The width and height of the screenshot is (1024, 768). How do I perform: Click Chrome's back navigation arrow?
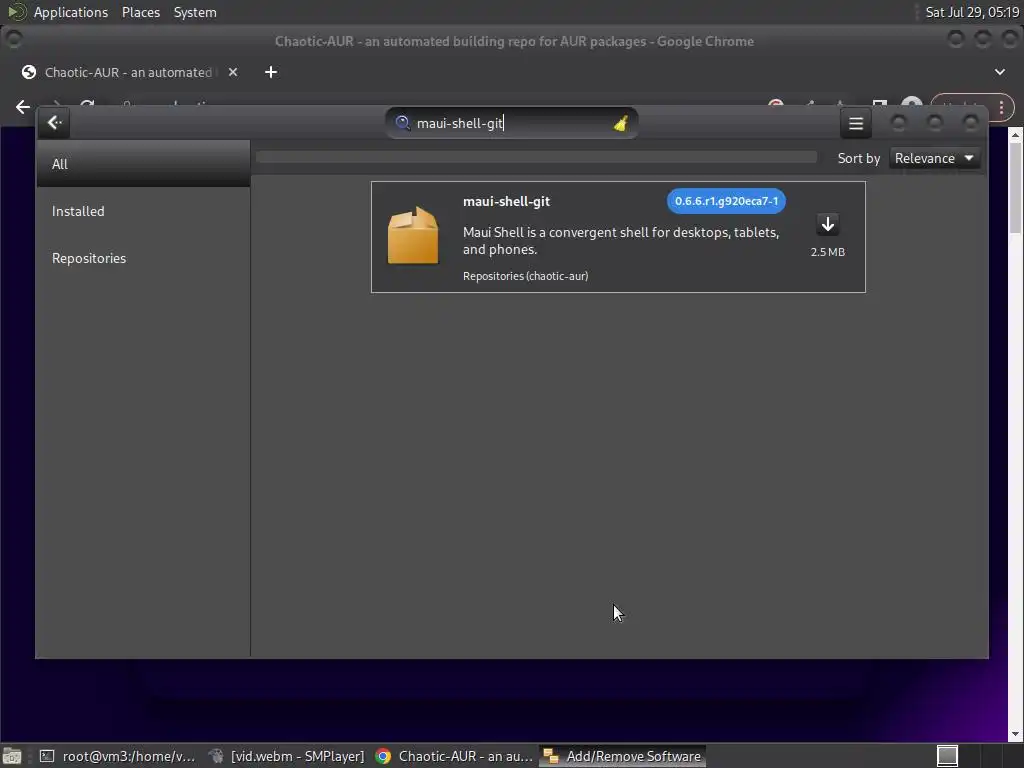(23, 107)
